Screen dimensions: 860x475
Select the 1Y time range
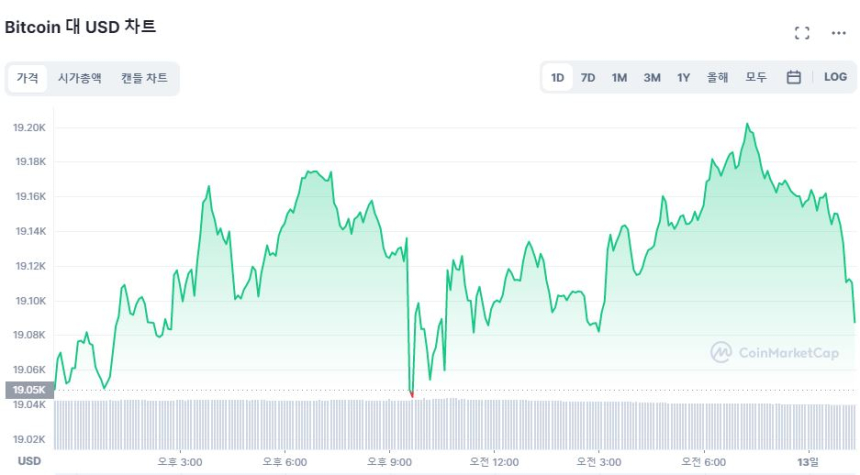(683, 77)
